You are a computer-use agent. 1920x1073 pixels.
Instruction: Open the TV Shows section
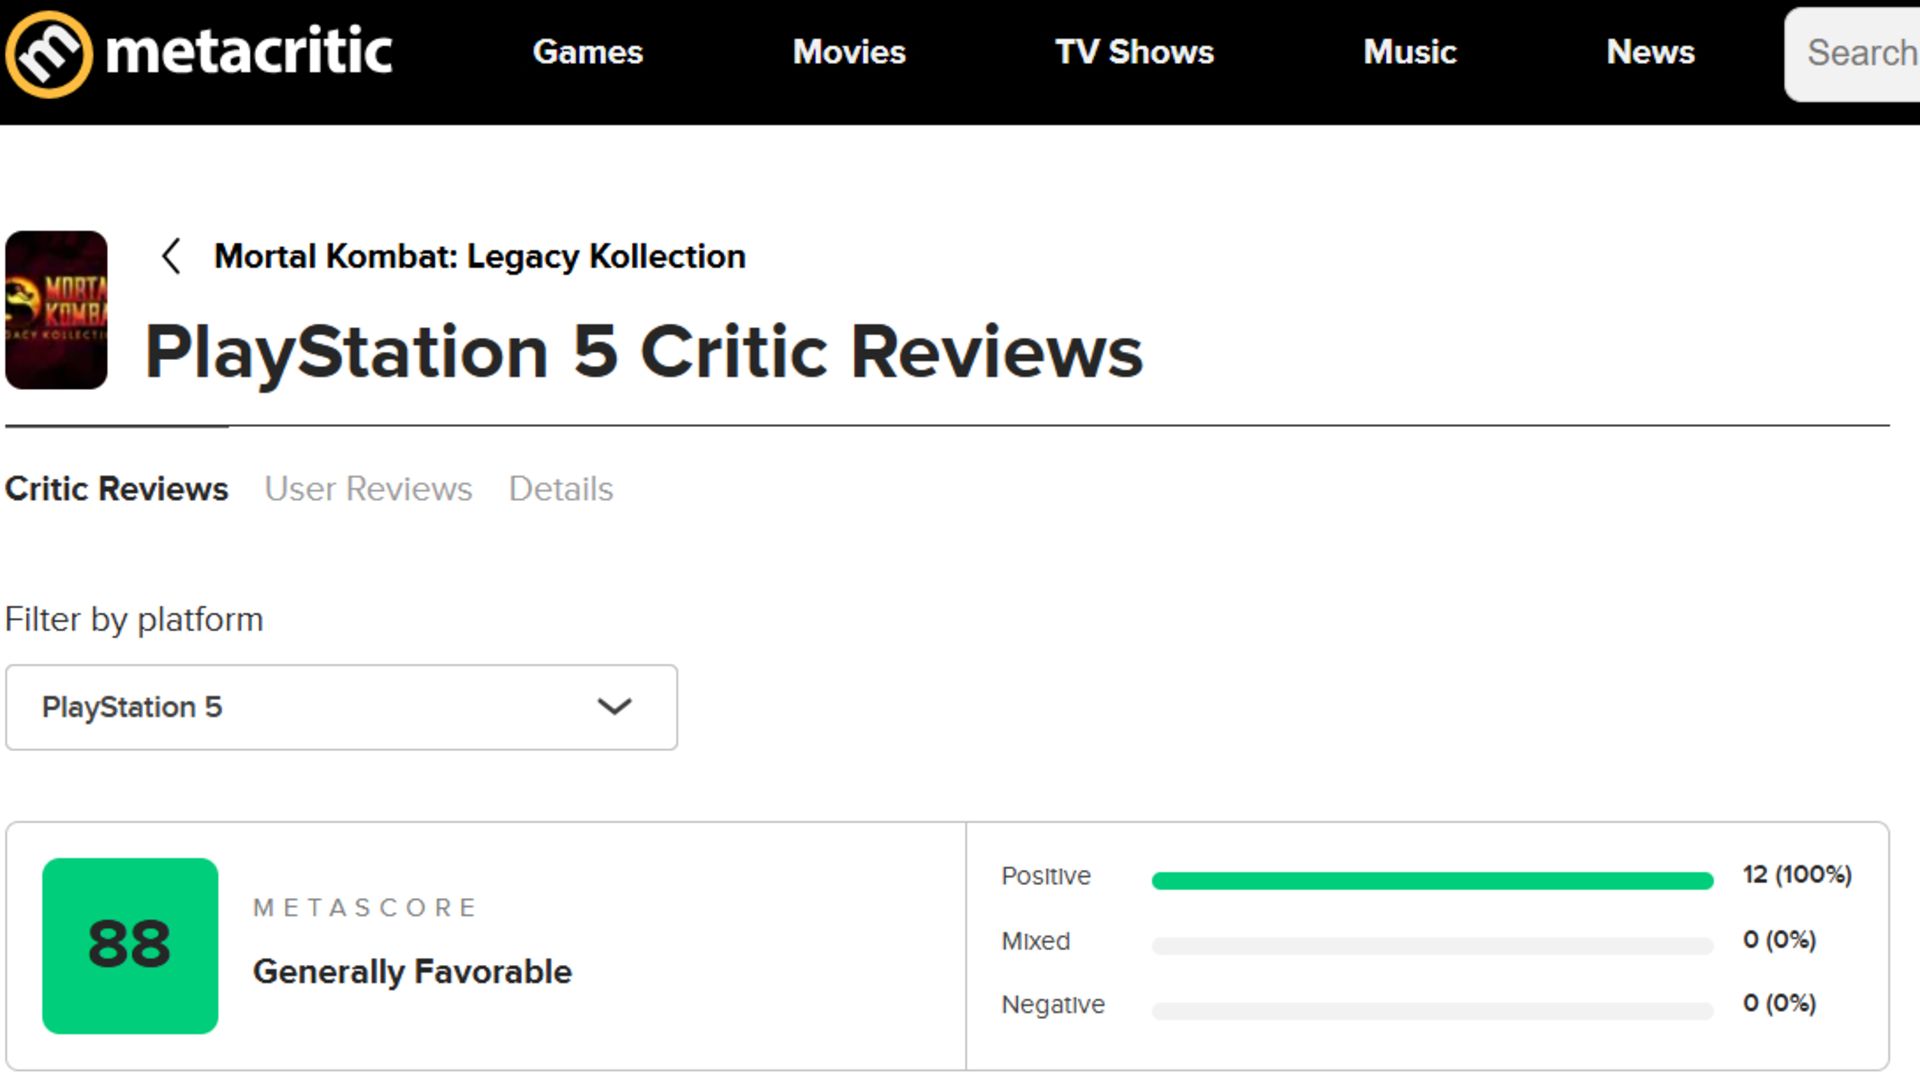[x=1134, y=52]
